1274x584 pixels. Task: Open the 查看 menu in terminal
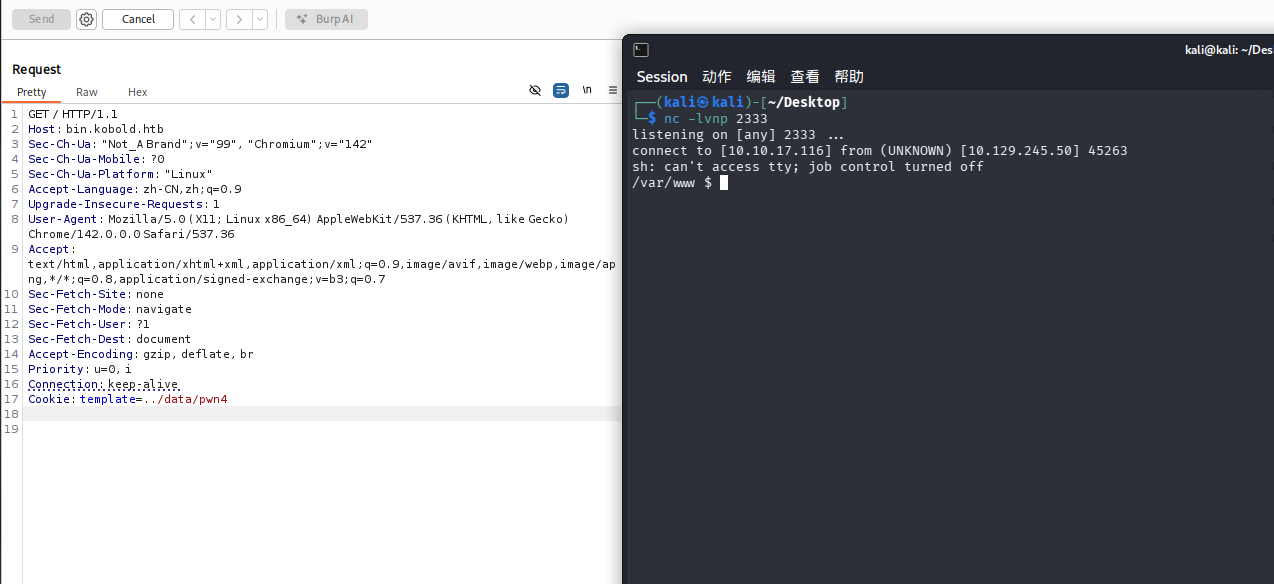(x=805, y=77)
